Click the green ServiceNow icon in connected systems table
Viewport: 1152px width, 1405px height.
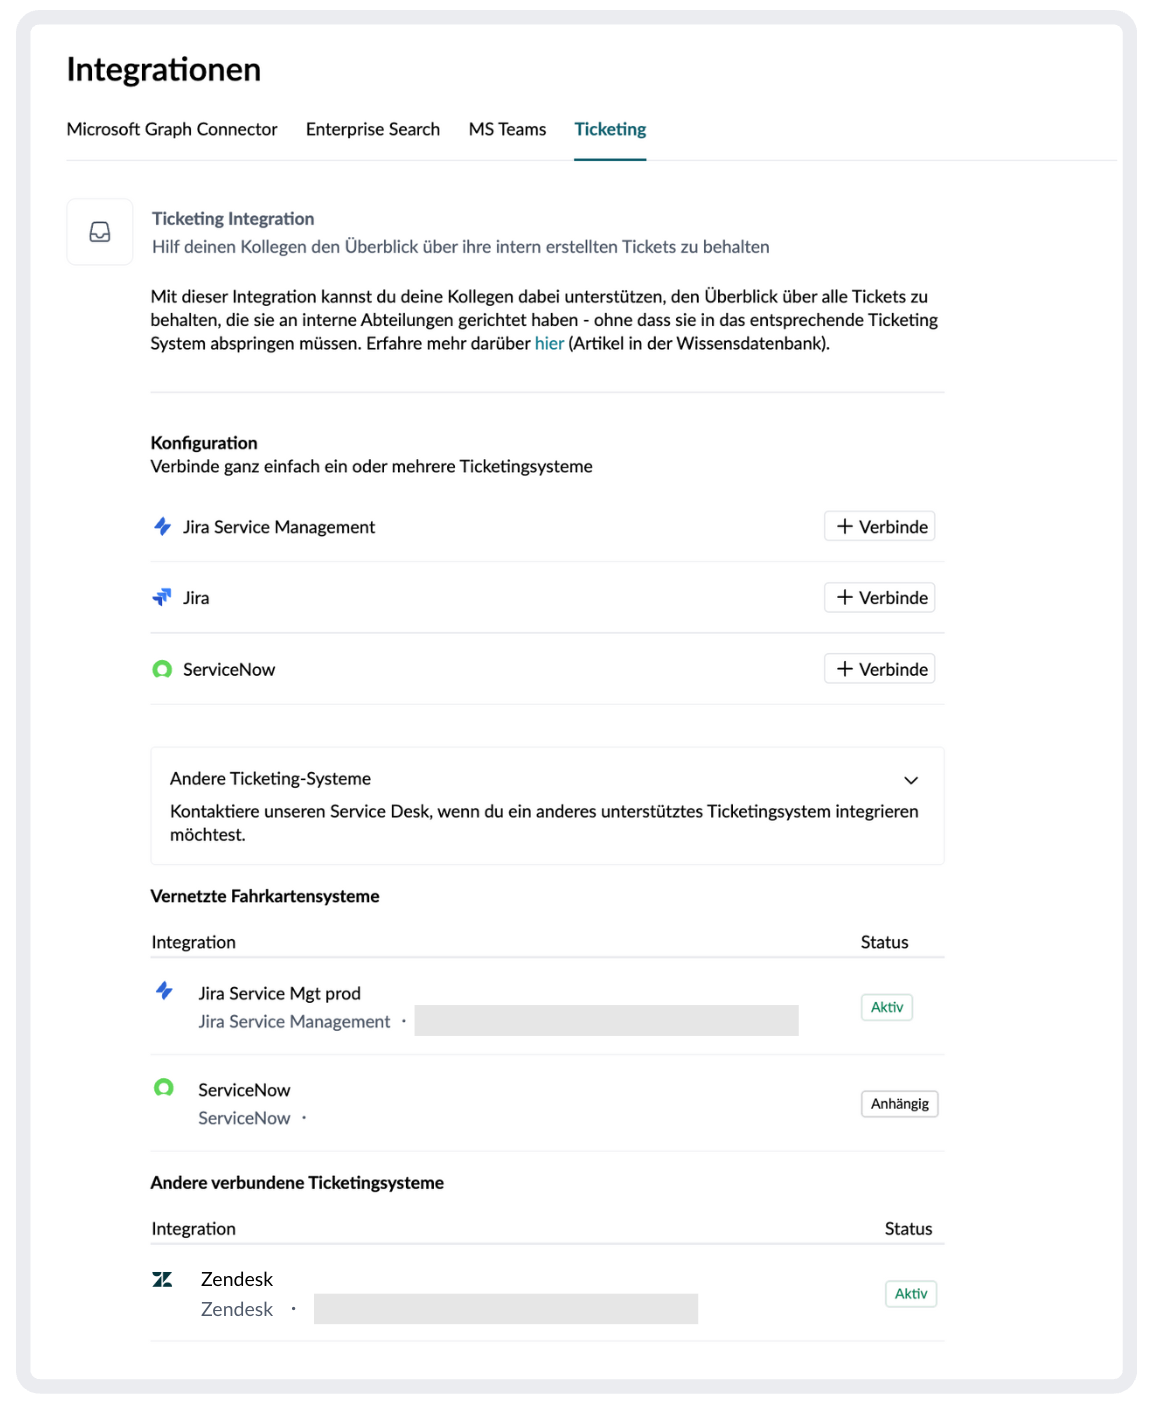164,1088
